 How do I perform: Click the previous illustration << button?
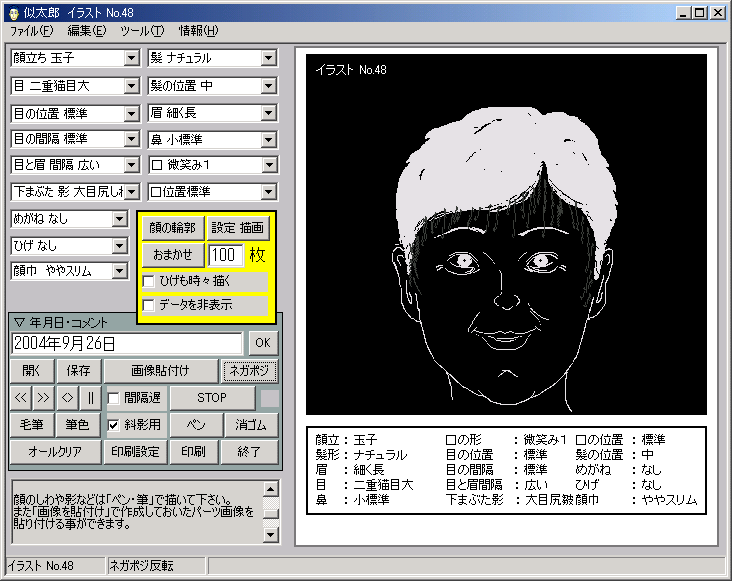point(21,398)
